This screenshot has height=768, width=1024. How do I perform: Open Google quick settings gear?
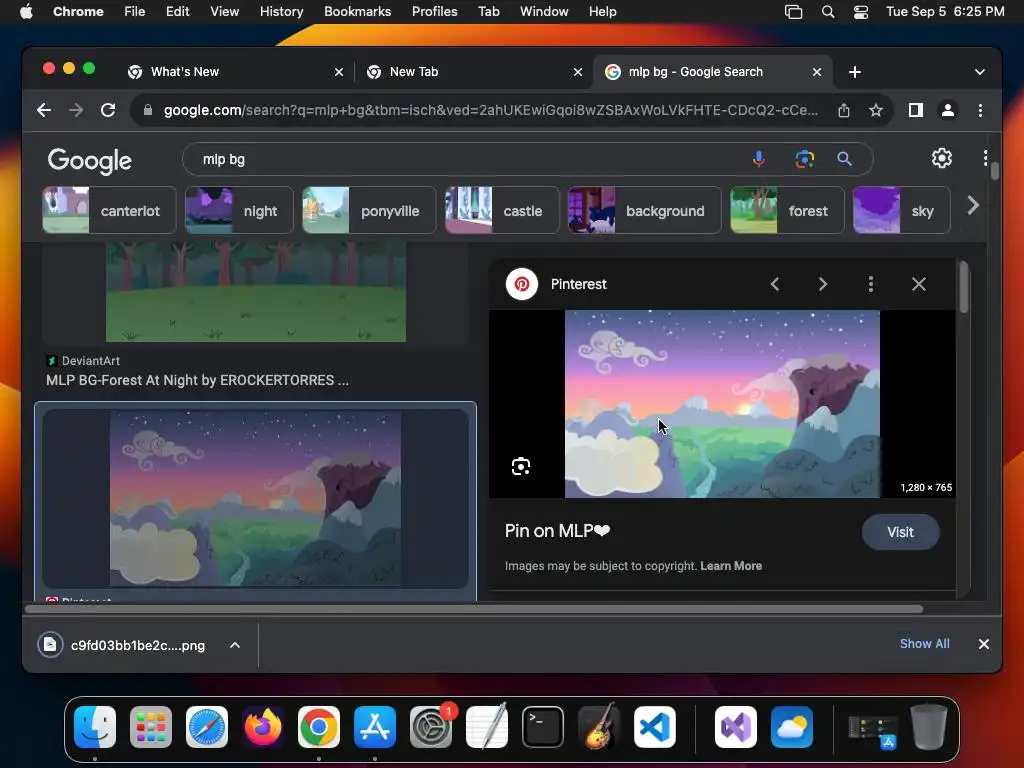click(941, 158)
